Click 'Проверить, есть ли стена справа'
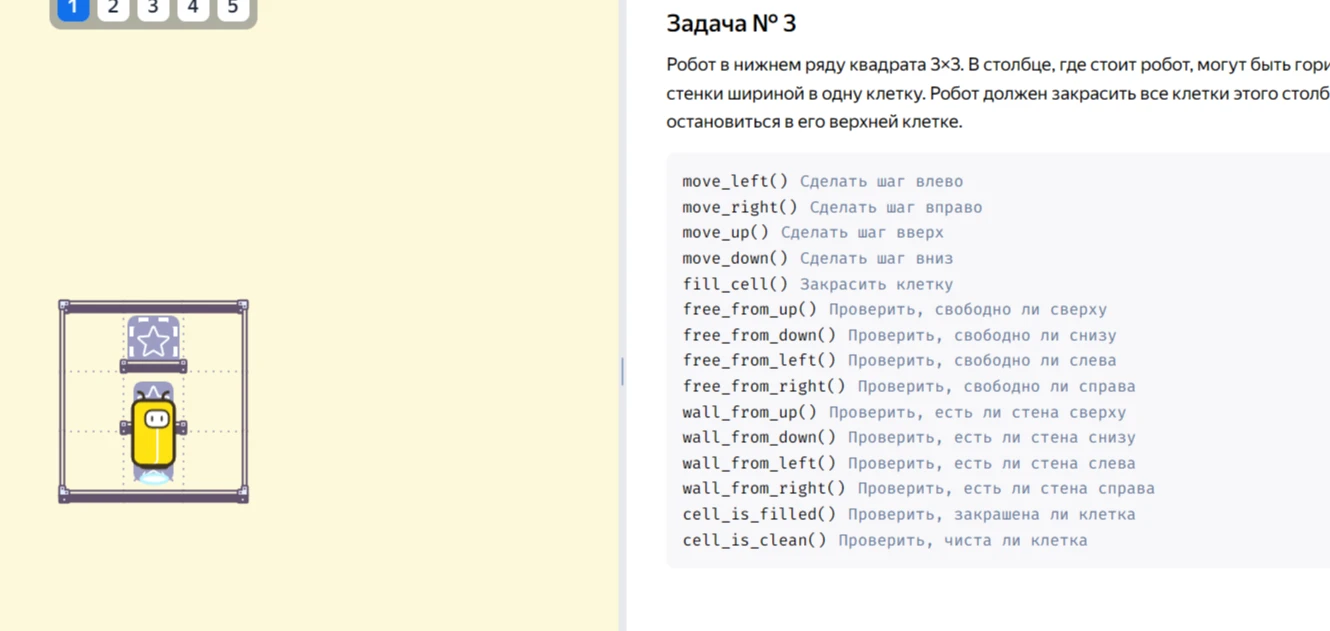The width and height of the screenshot is (1330, 631). pos(1006,488)
